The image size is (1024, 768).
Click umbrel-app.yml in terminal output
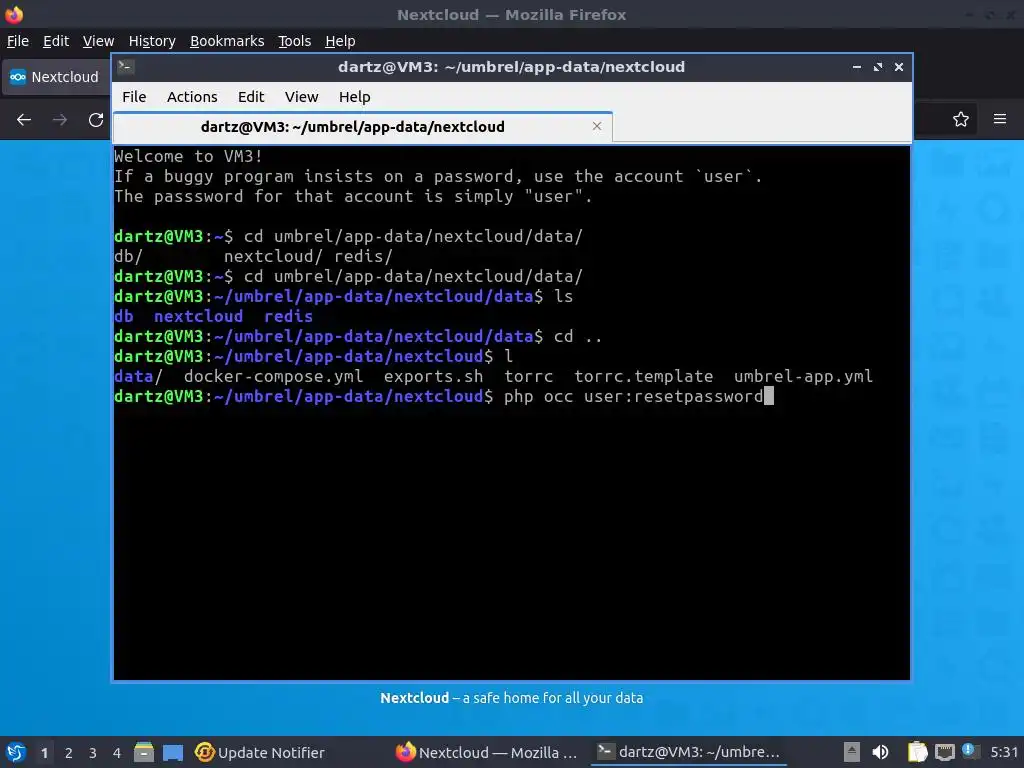click(x=803, y=377)
